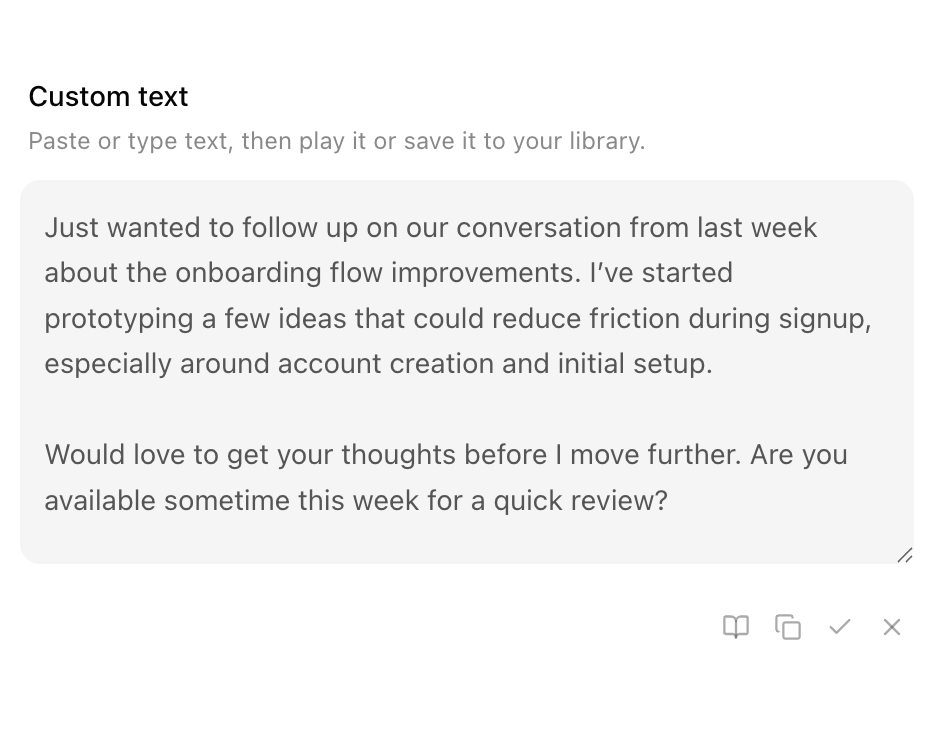Image resolution: width=942 pixels, height=744 pixels.
Task: Click the X to clear the custom text
Action: coord(891,627)
